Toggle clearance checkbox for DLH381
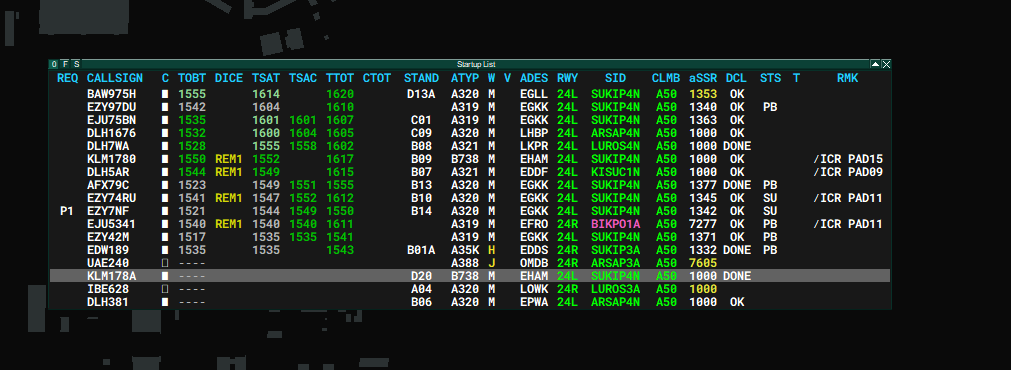Viewport: 1011px width, 370px height. pyautogui.click(x=165, y=302)
